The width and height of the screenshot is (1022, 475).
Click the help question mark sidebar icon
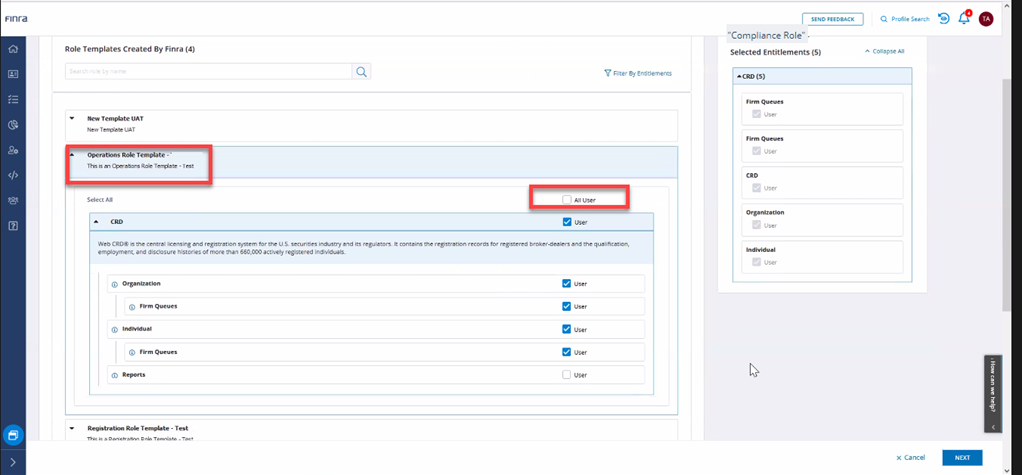pos(13,225)
